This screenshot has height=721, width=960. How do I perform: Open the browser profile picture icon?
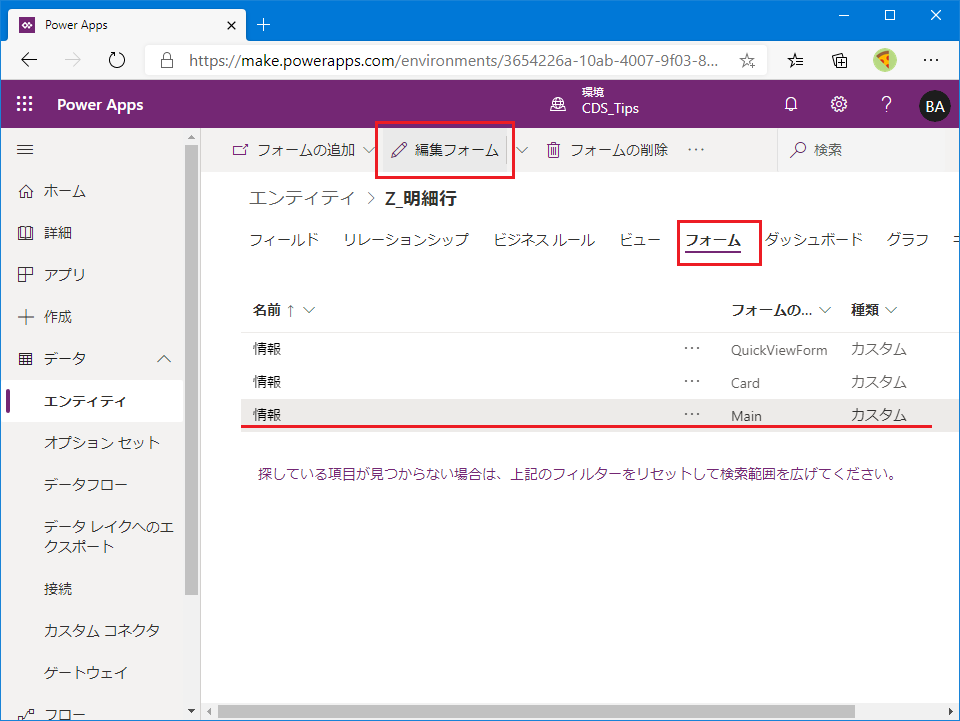click(885, 60)
